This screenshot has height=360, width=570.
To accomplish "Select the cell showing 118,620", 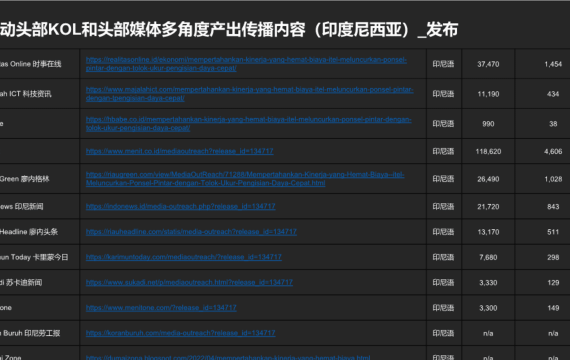I will tap(488, 151).
